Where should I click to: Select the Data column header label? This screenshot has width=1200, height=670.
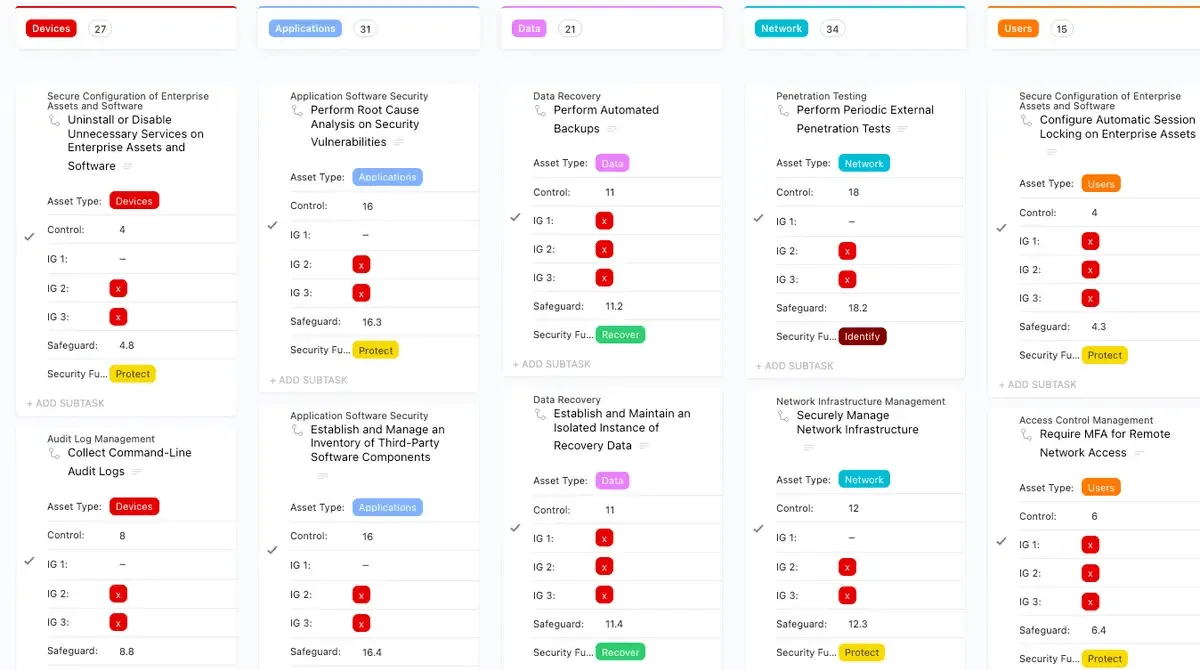pos(529,28)
